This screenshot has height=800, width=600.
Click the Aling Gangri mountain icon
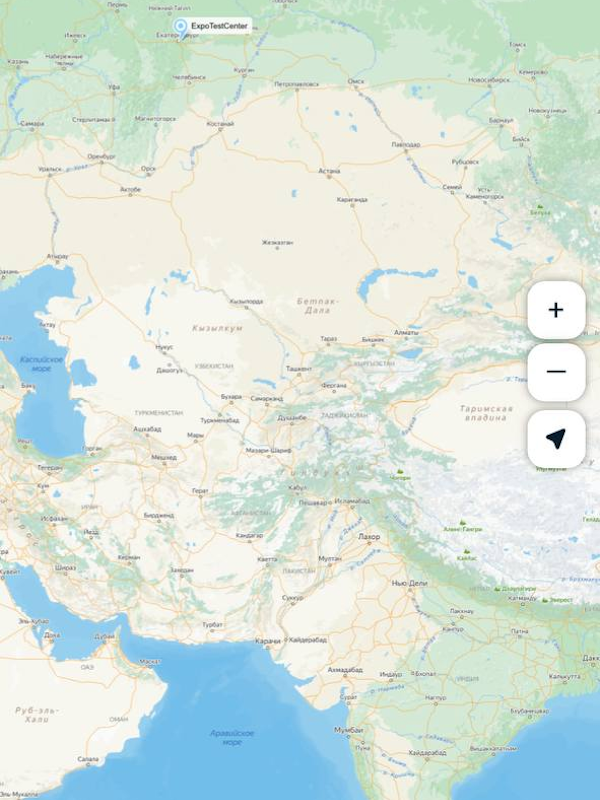[462, 523]
